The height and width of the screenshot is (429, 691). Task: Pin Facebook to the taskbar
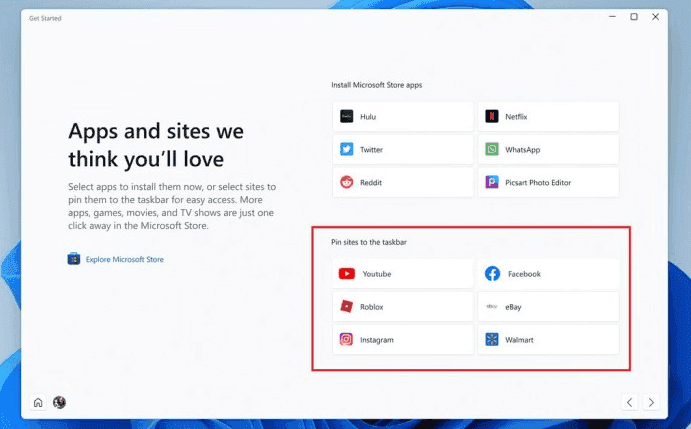coord(548,274)
